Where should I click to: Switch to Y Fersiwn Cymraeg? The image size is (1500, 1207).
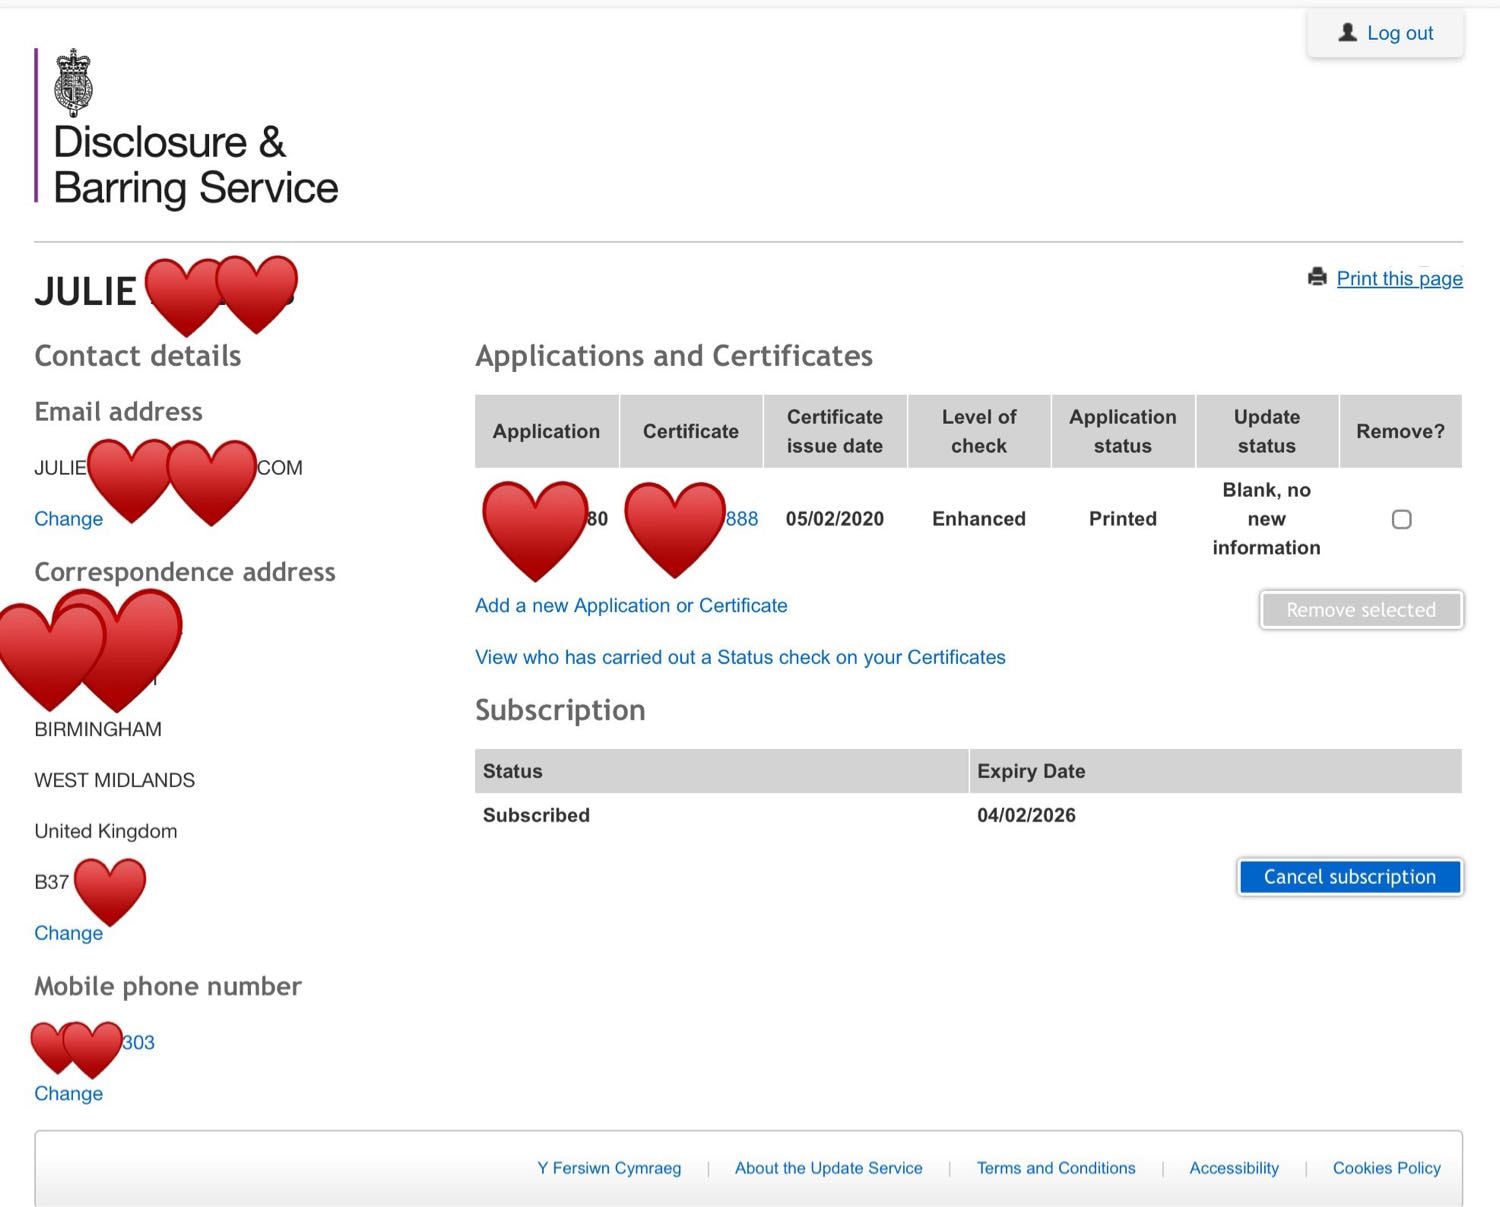[x=609, y=1168]
